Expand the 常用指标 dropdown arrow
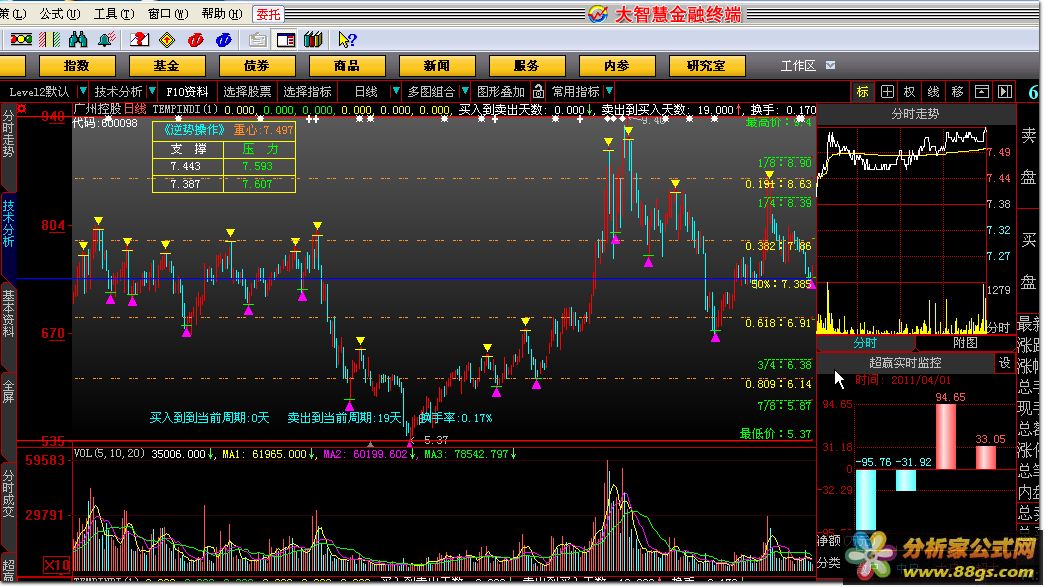Image resolution: width=1045 pixels, height=587 pixels. tap(609, 91)
